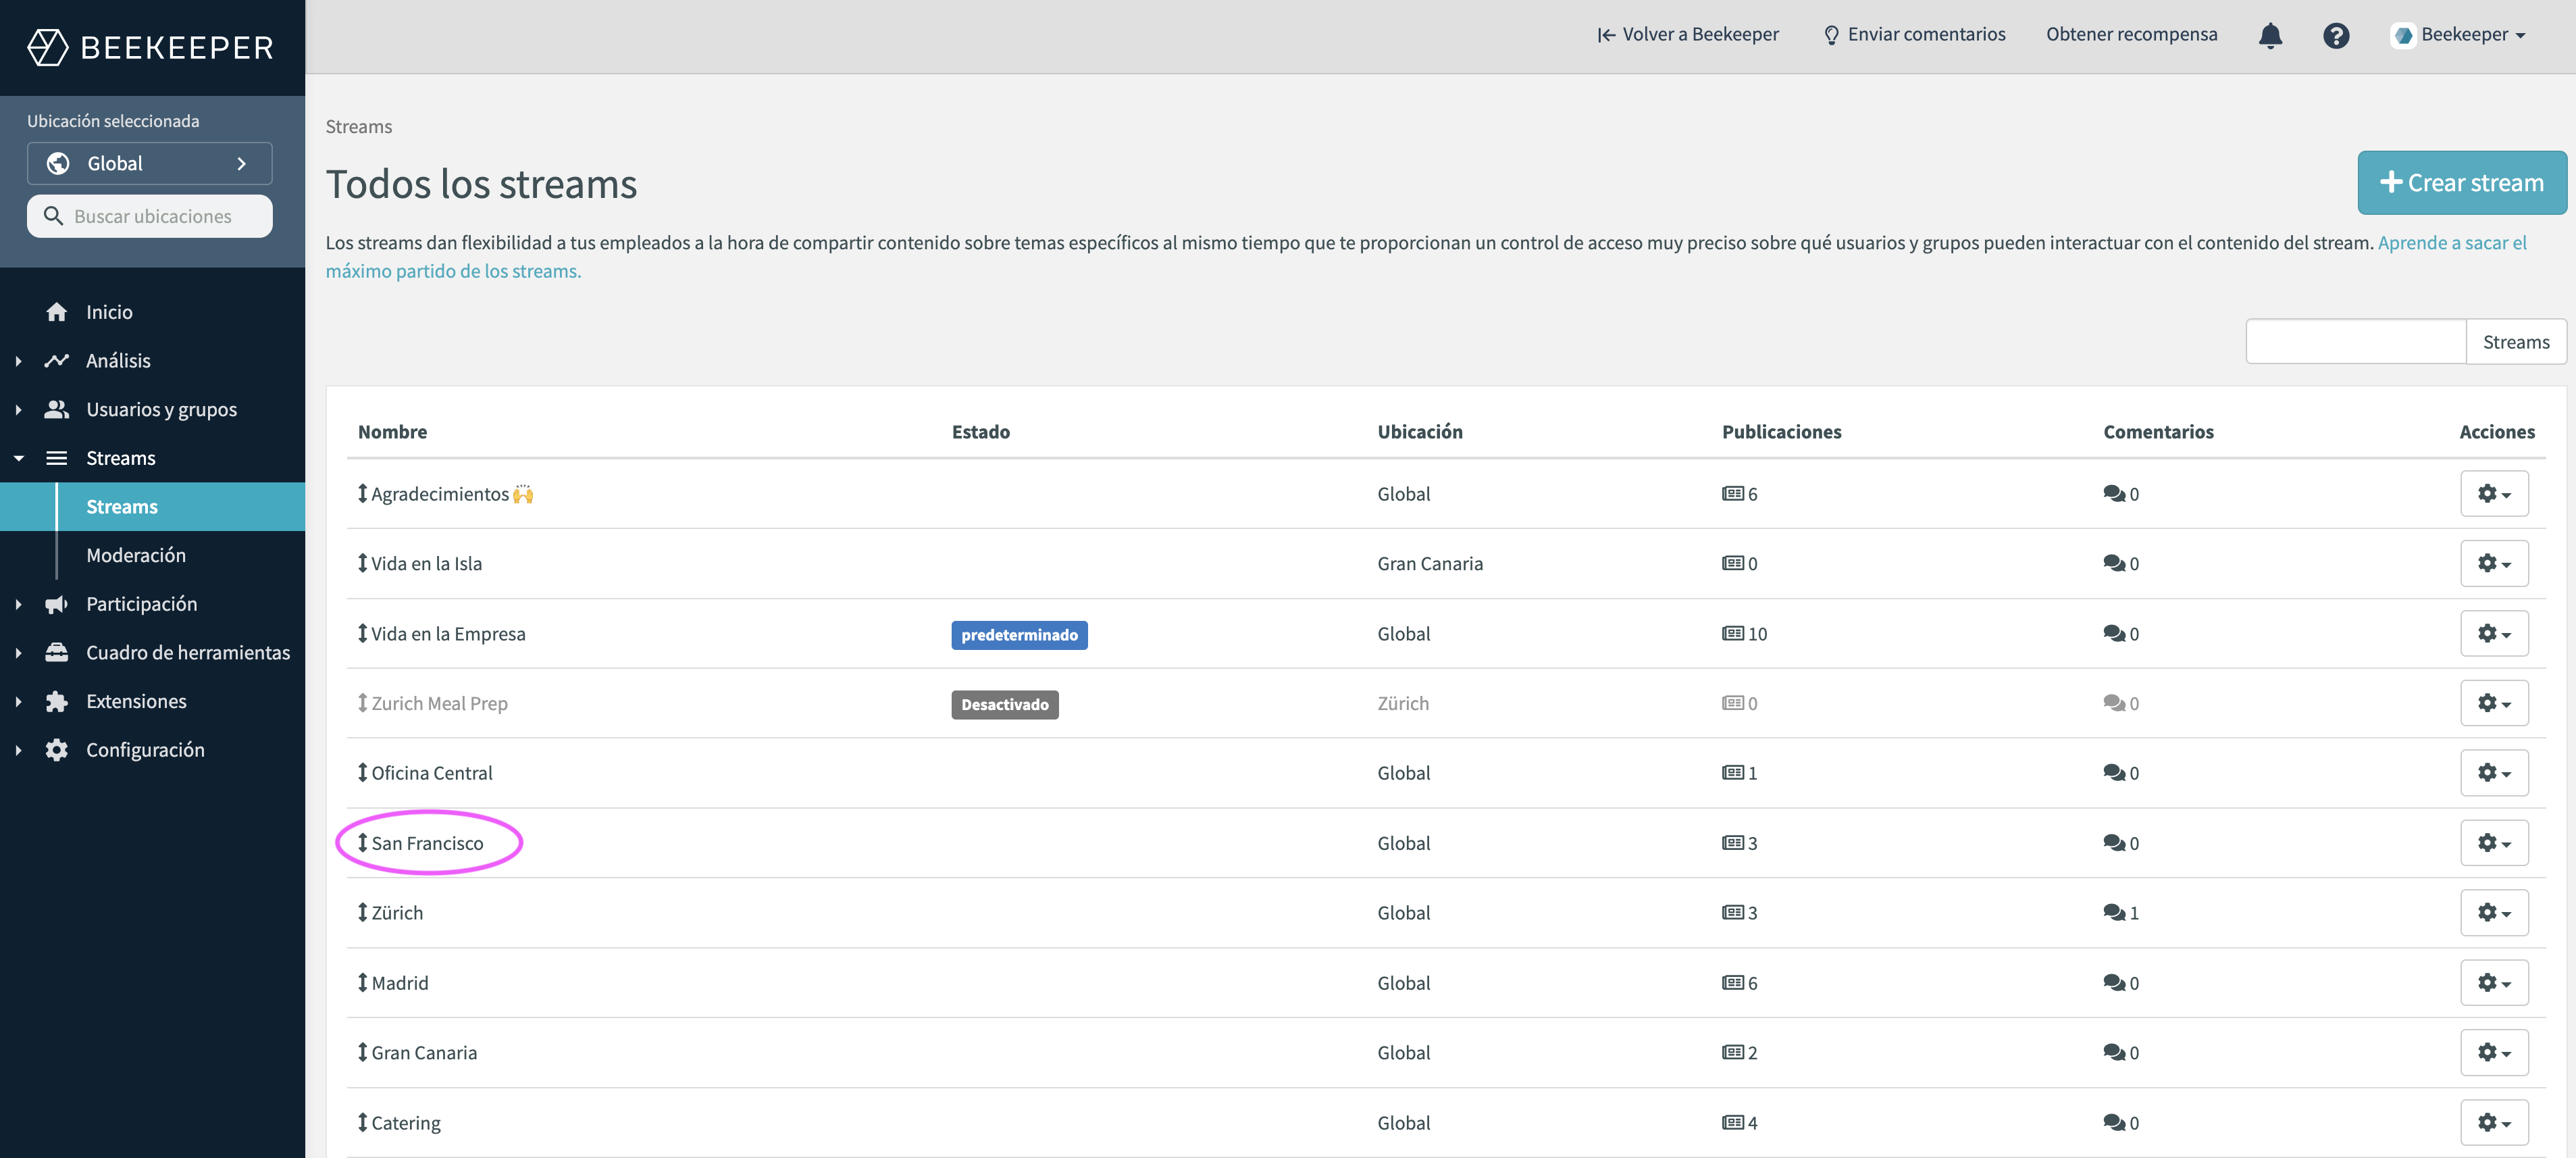Click the Análisis chart icon
The height and width of the screenshot is (1158, 2576).
(57, 361)
